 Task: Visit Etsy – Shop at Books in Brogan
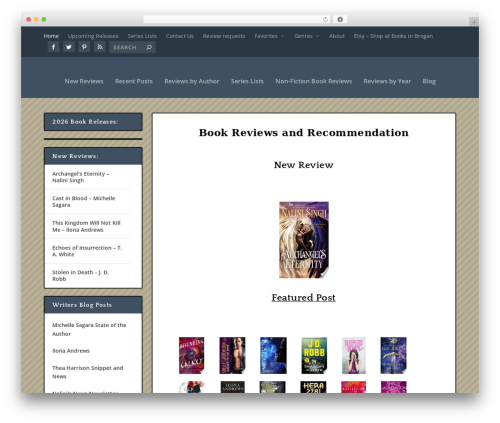tap(393, 36)
